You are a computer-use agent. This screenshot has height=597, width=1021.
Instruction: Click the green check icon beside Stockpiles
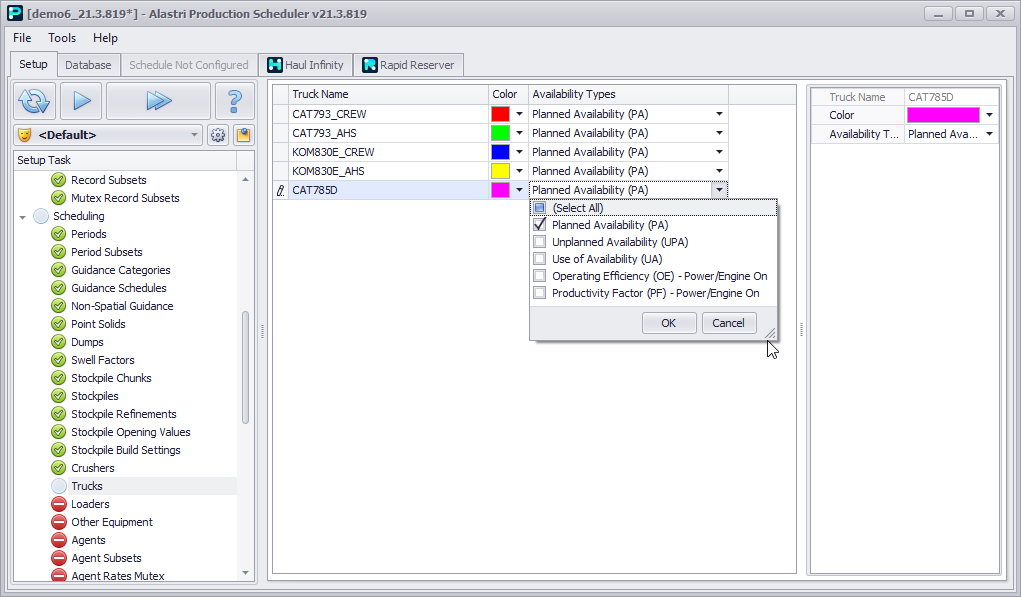click(x=59, y=396)
